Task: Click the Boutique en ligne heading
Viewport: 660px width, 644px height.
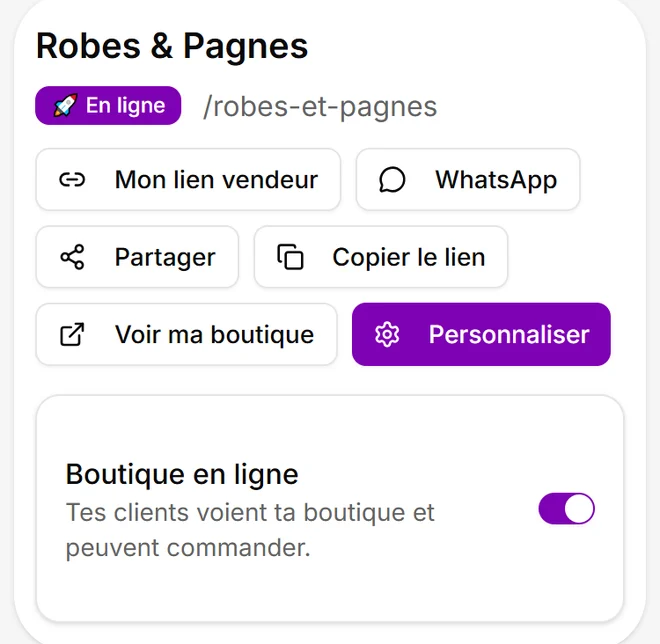Action: click(x=182, y=475)
